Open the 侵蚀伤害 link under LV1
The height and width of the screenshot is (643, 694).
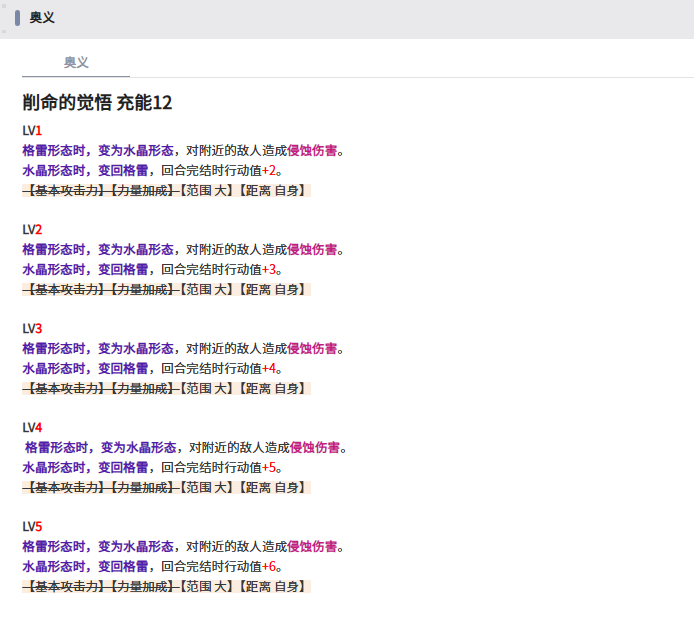coord(312,151)
